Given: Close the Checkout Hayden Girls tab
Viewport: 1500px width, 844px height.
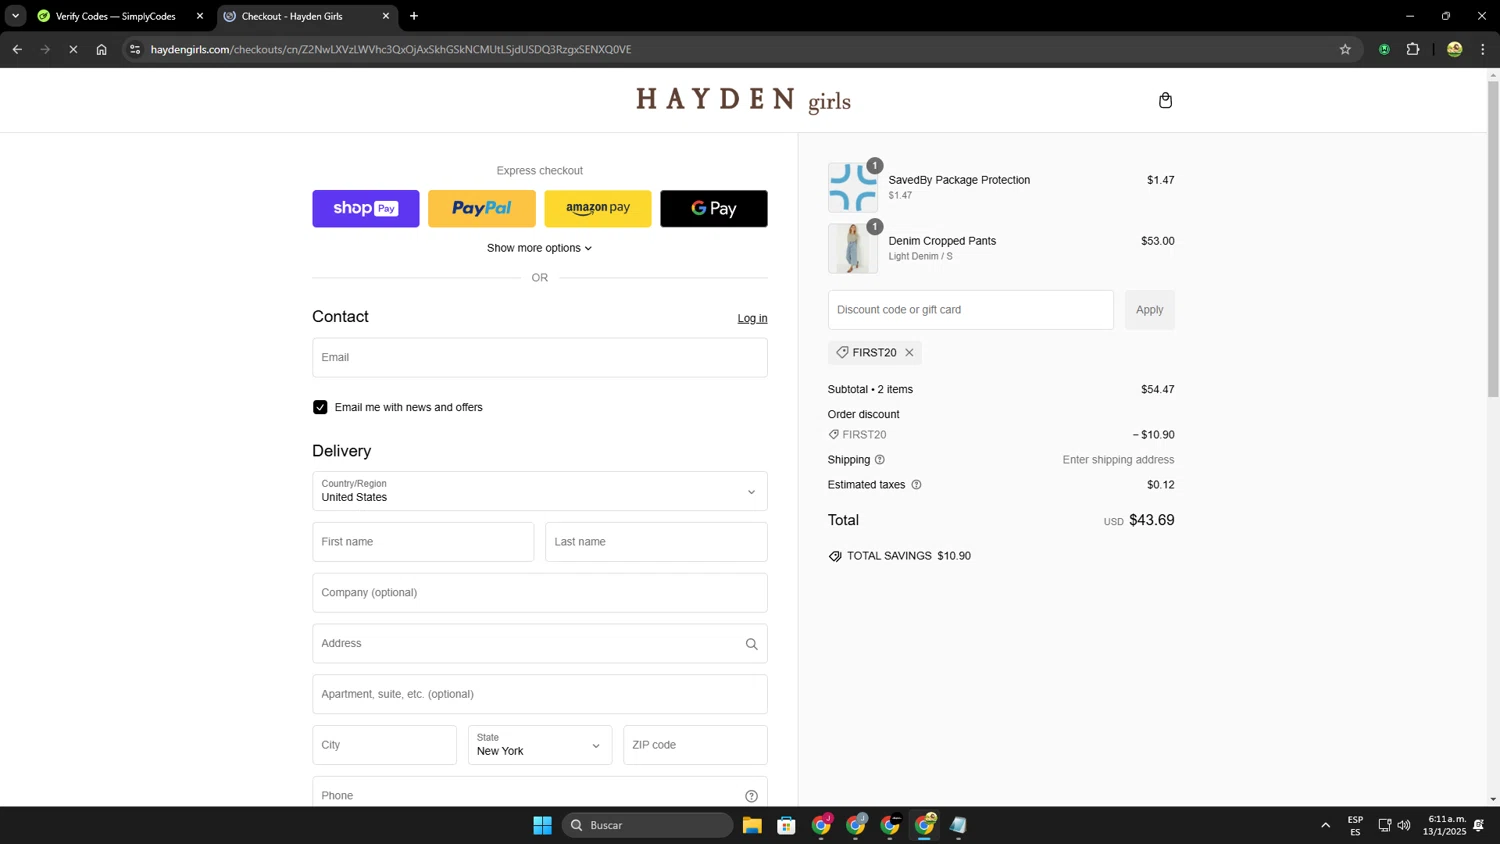Looking at the screenshot, I should [386, 16].
